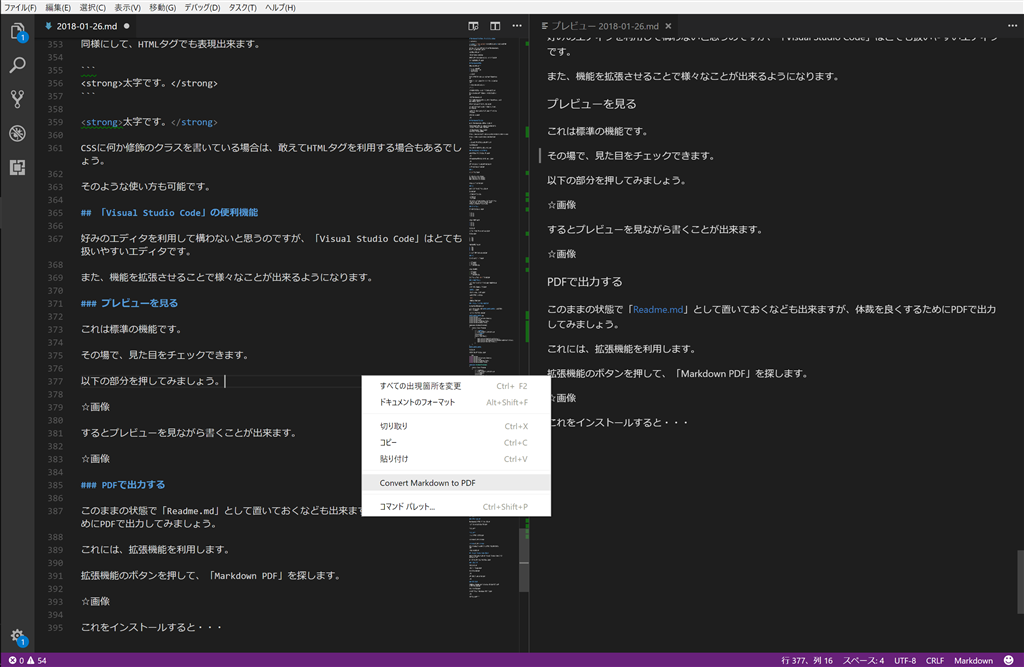Switch CRLF line ending mode
The height and width of the screenshot is (667, 1024).
pyautogui.click(x=935, y=660)
